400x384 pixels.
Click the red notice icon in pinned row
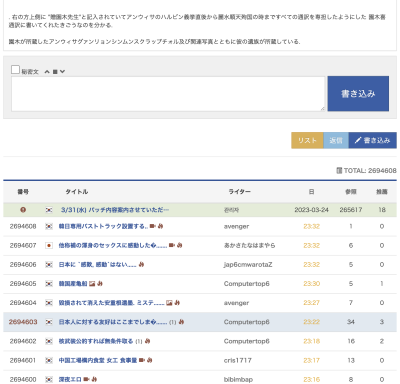pyautogui.click(x=23, y=210)
